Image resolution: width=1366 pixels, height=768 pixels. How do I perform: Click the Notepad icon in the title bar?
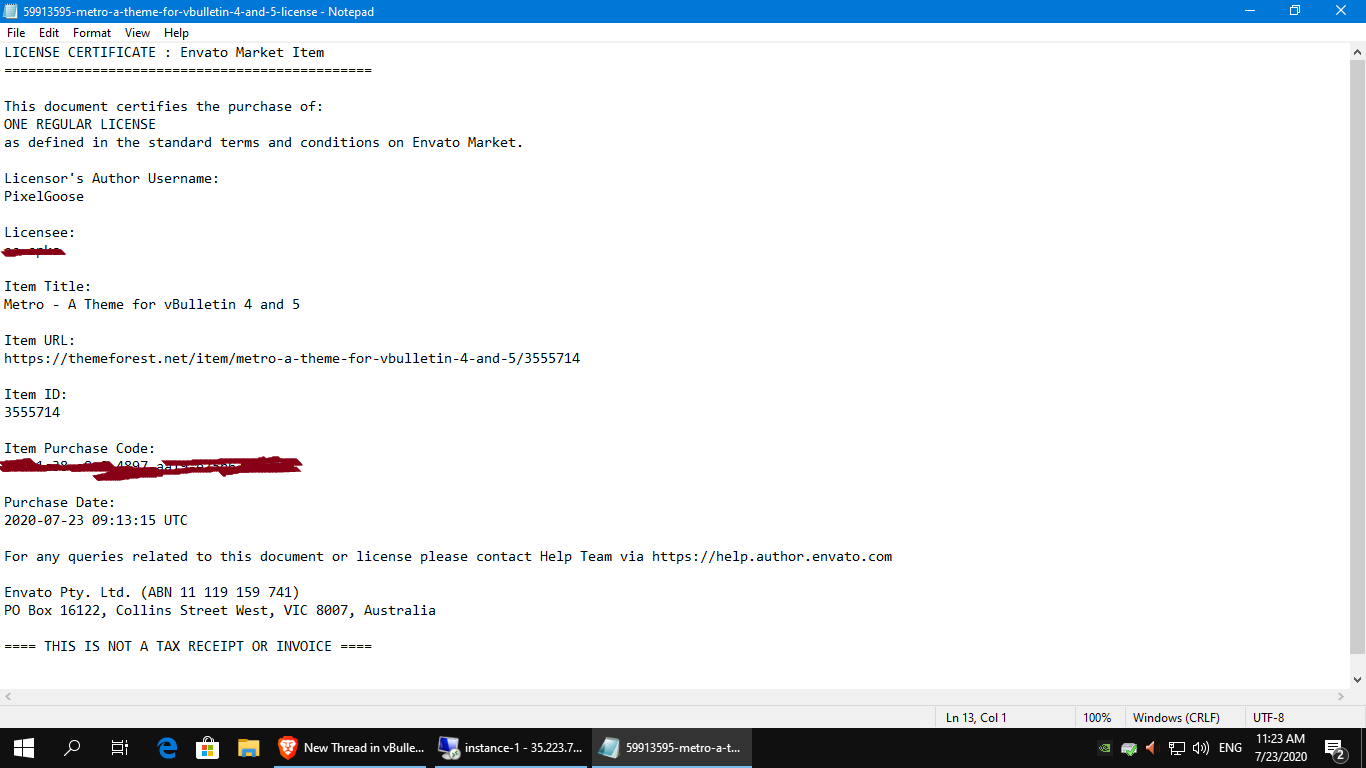11,11
